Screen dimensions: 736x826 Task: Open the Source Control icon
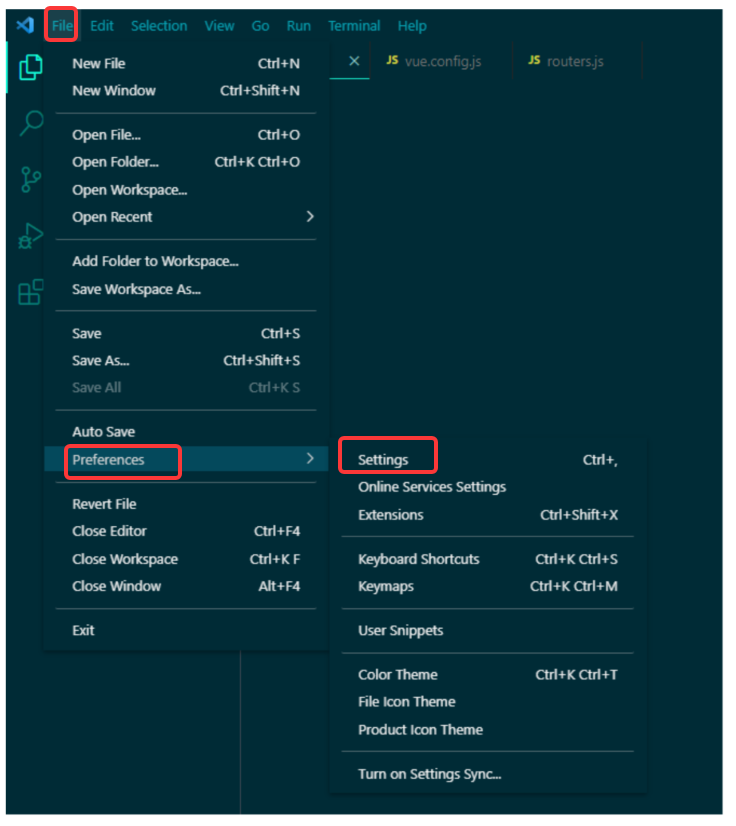pos(29,180)
